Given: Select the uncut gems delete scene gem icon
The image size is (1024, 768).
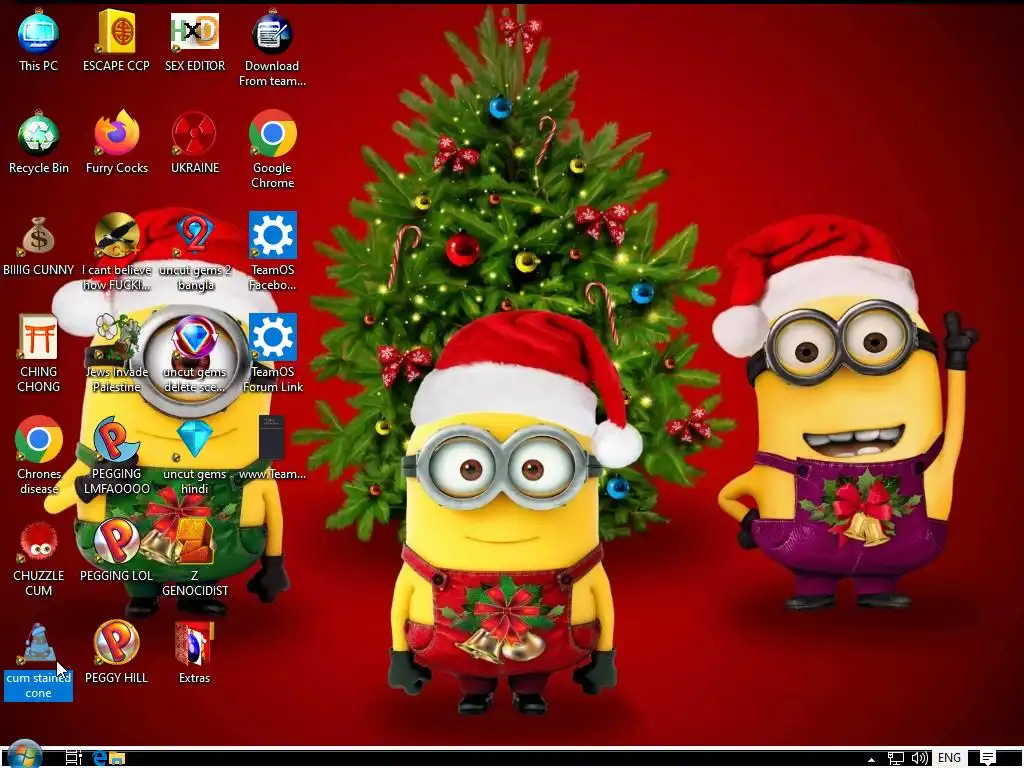Looking at the screenshot, I should [x=195, y=338].
